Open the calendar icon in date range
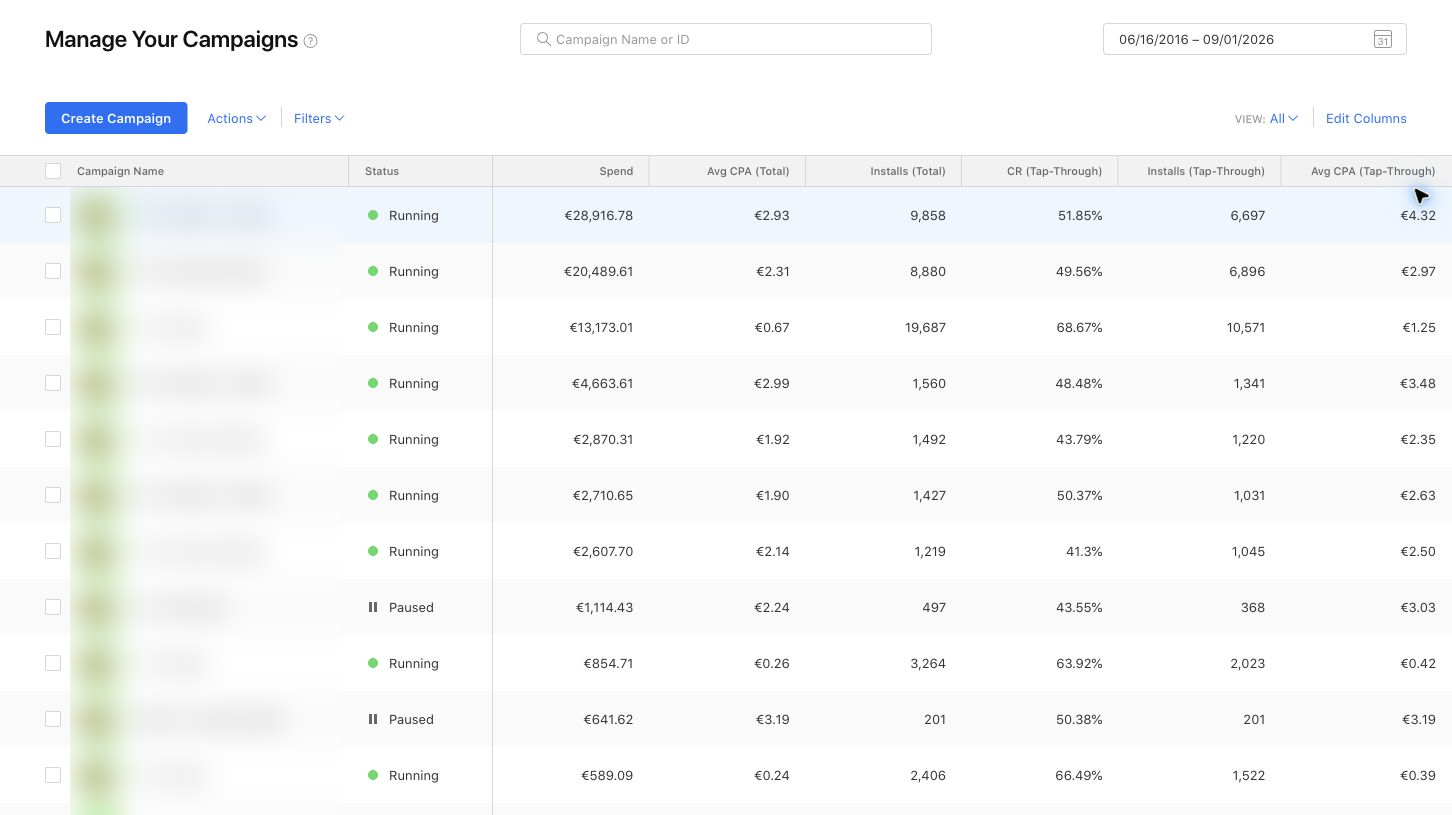 tap(1382, 40)
